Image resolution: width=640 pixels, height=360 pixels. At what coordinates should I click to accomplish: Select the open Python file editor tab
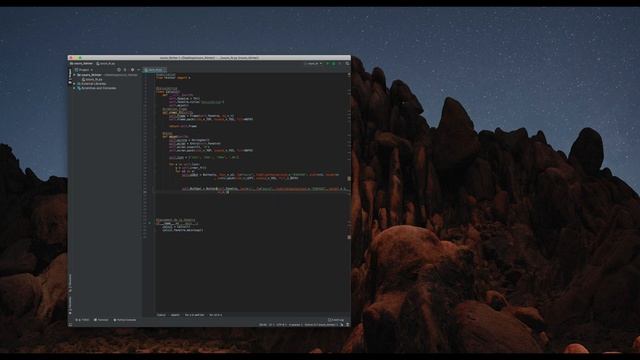pos(155,70)
